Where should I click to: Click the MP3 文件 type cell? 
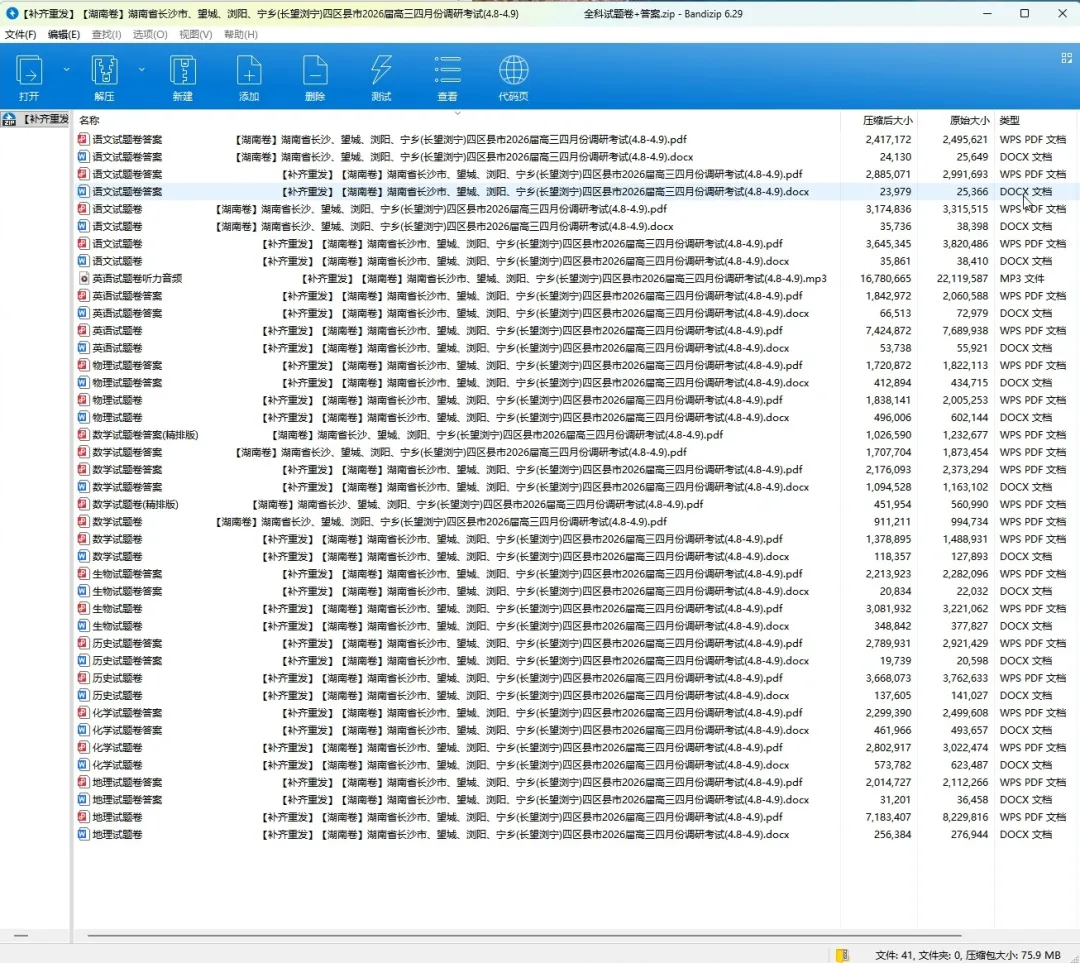pos(1021,278)
